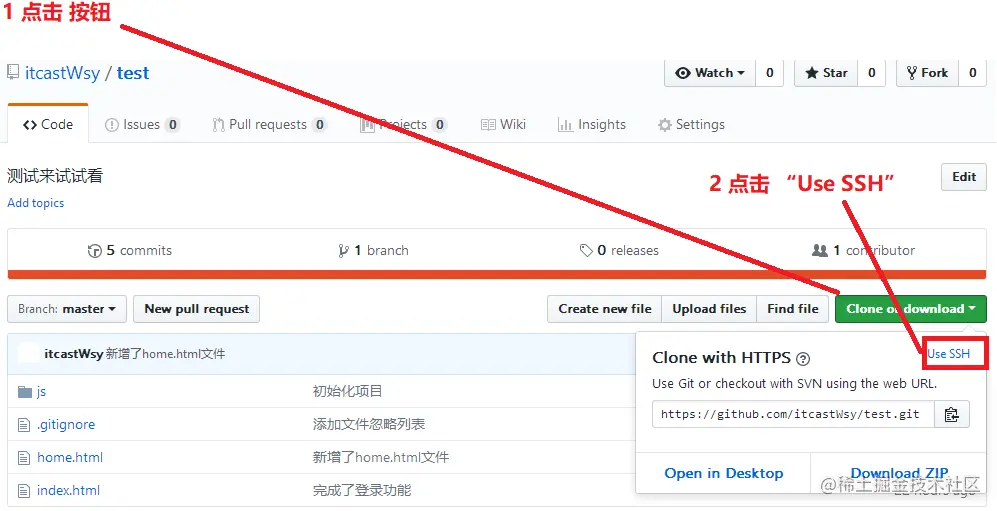Click Find file button
Viewport: 997px width, 511px height.
792,309
